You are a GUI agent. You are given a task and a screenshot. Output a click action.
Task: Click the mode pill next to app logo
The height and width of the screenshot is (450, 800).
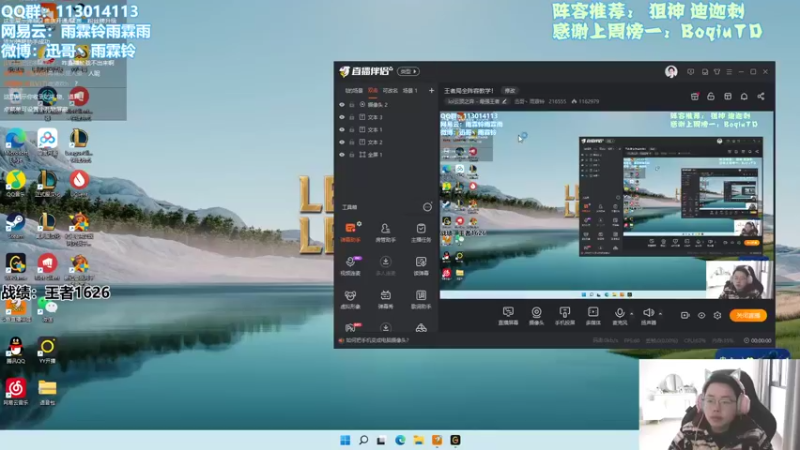point(408,71)
